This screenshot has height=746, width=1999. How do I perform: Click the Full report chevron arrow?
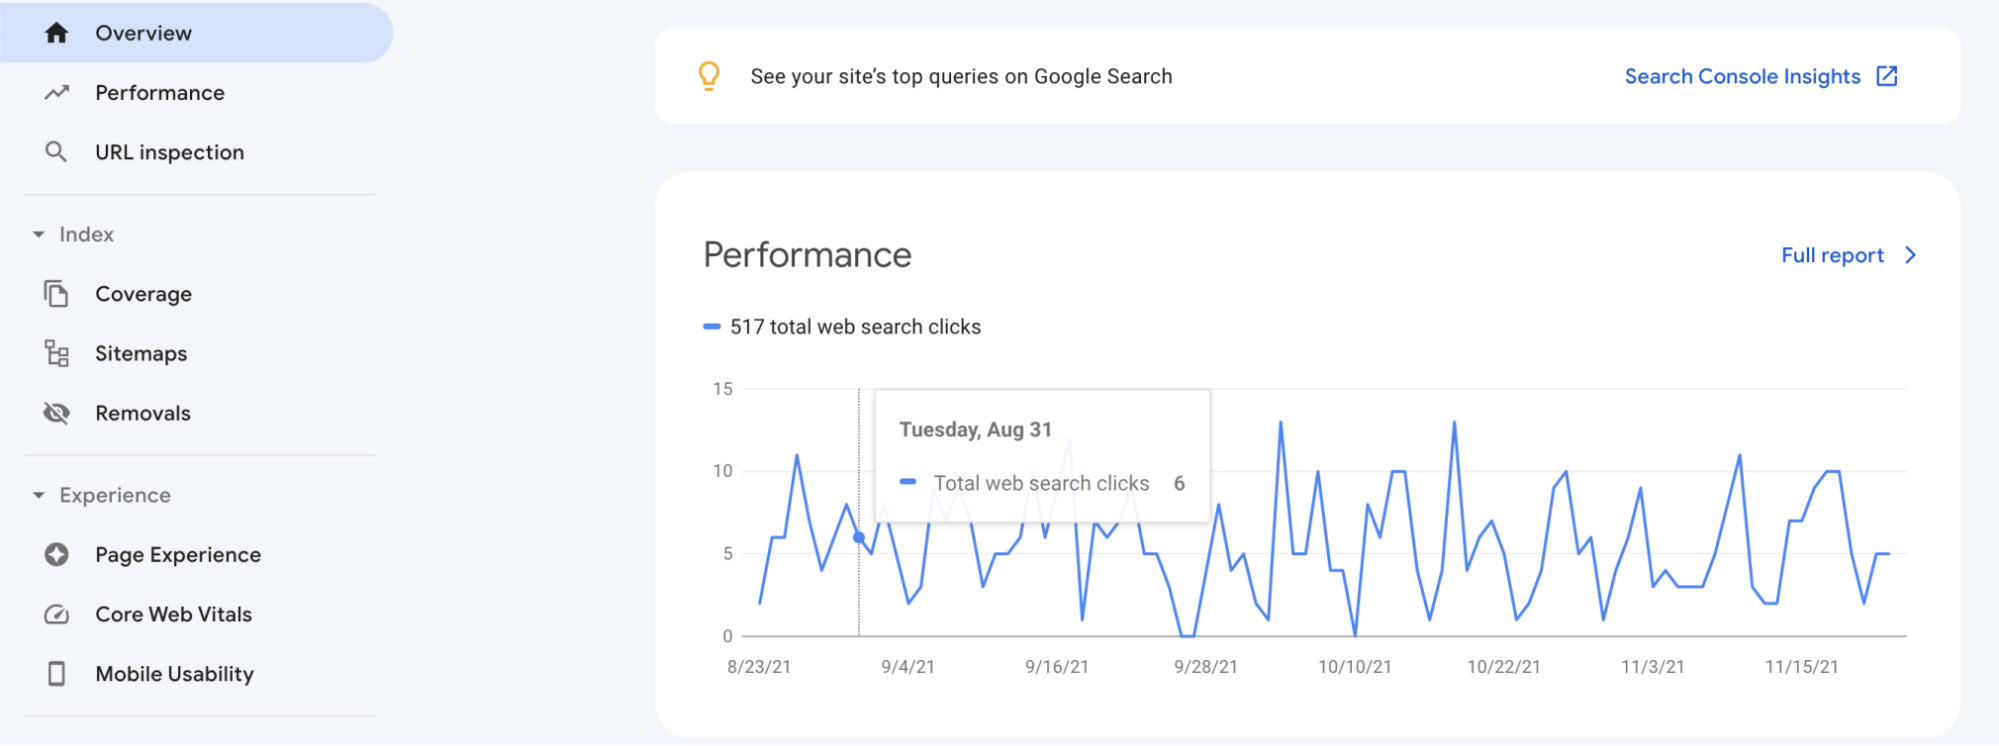[x=1911, y=255]
